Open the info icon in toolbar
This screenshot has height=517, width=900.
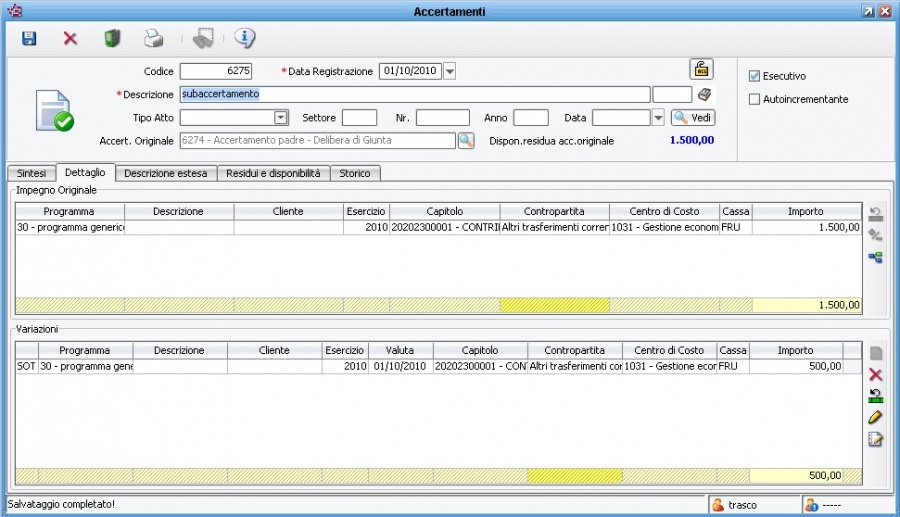244,38
